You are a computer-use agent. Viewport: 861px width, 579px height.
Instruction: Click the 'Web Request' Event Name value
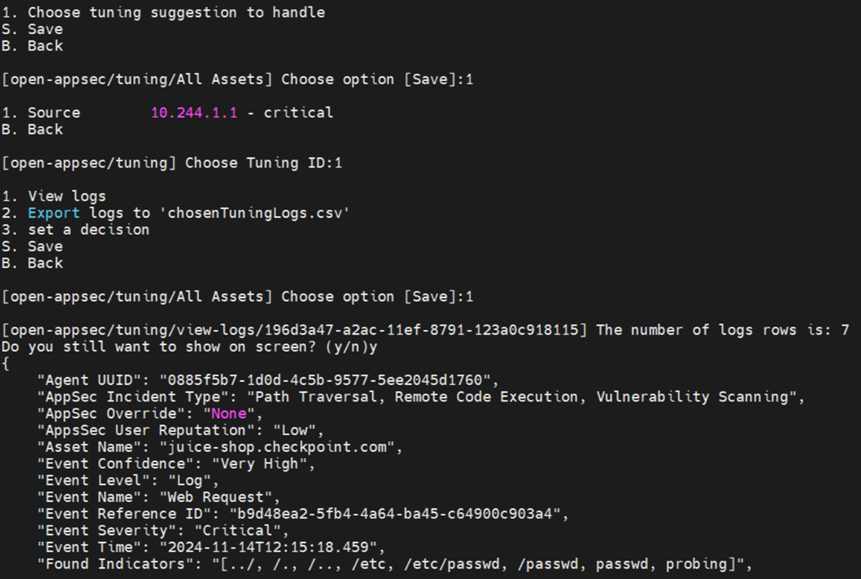click(238, 497)
